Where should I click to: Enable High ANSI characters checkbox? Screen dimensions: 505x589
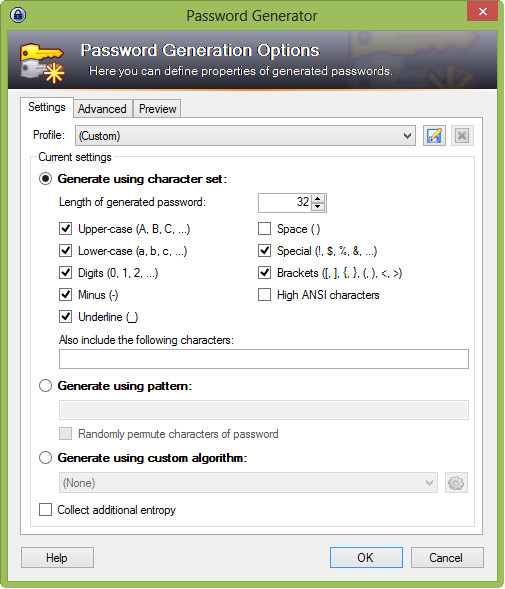[265, 294]
